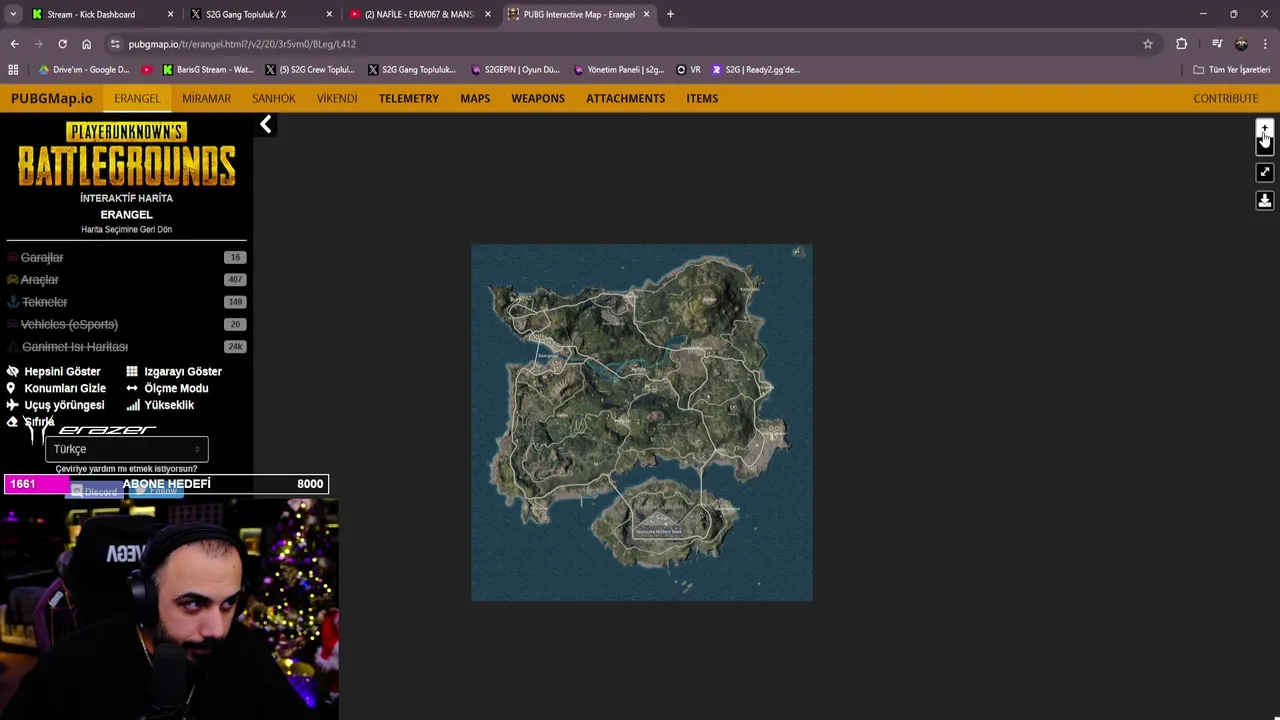Zoom in the map with the plus button
This screenshot has width=1280, height=720.
click(x=1264, y=130)
